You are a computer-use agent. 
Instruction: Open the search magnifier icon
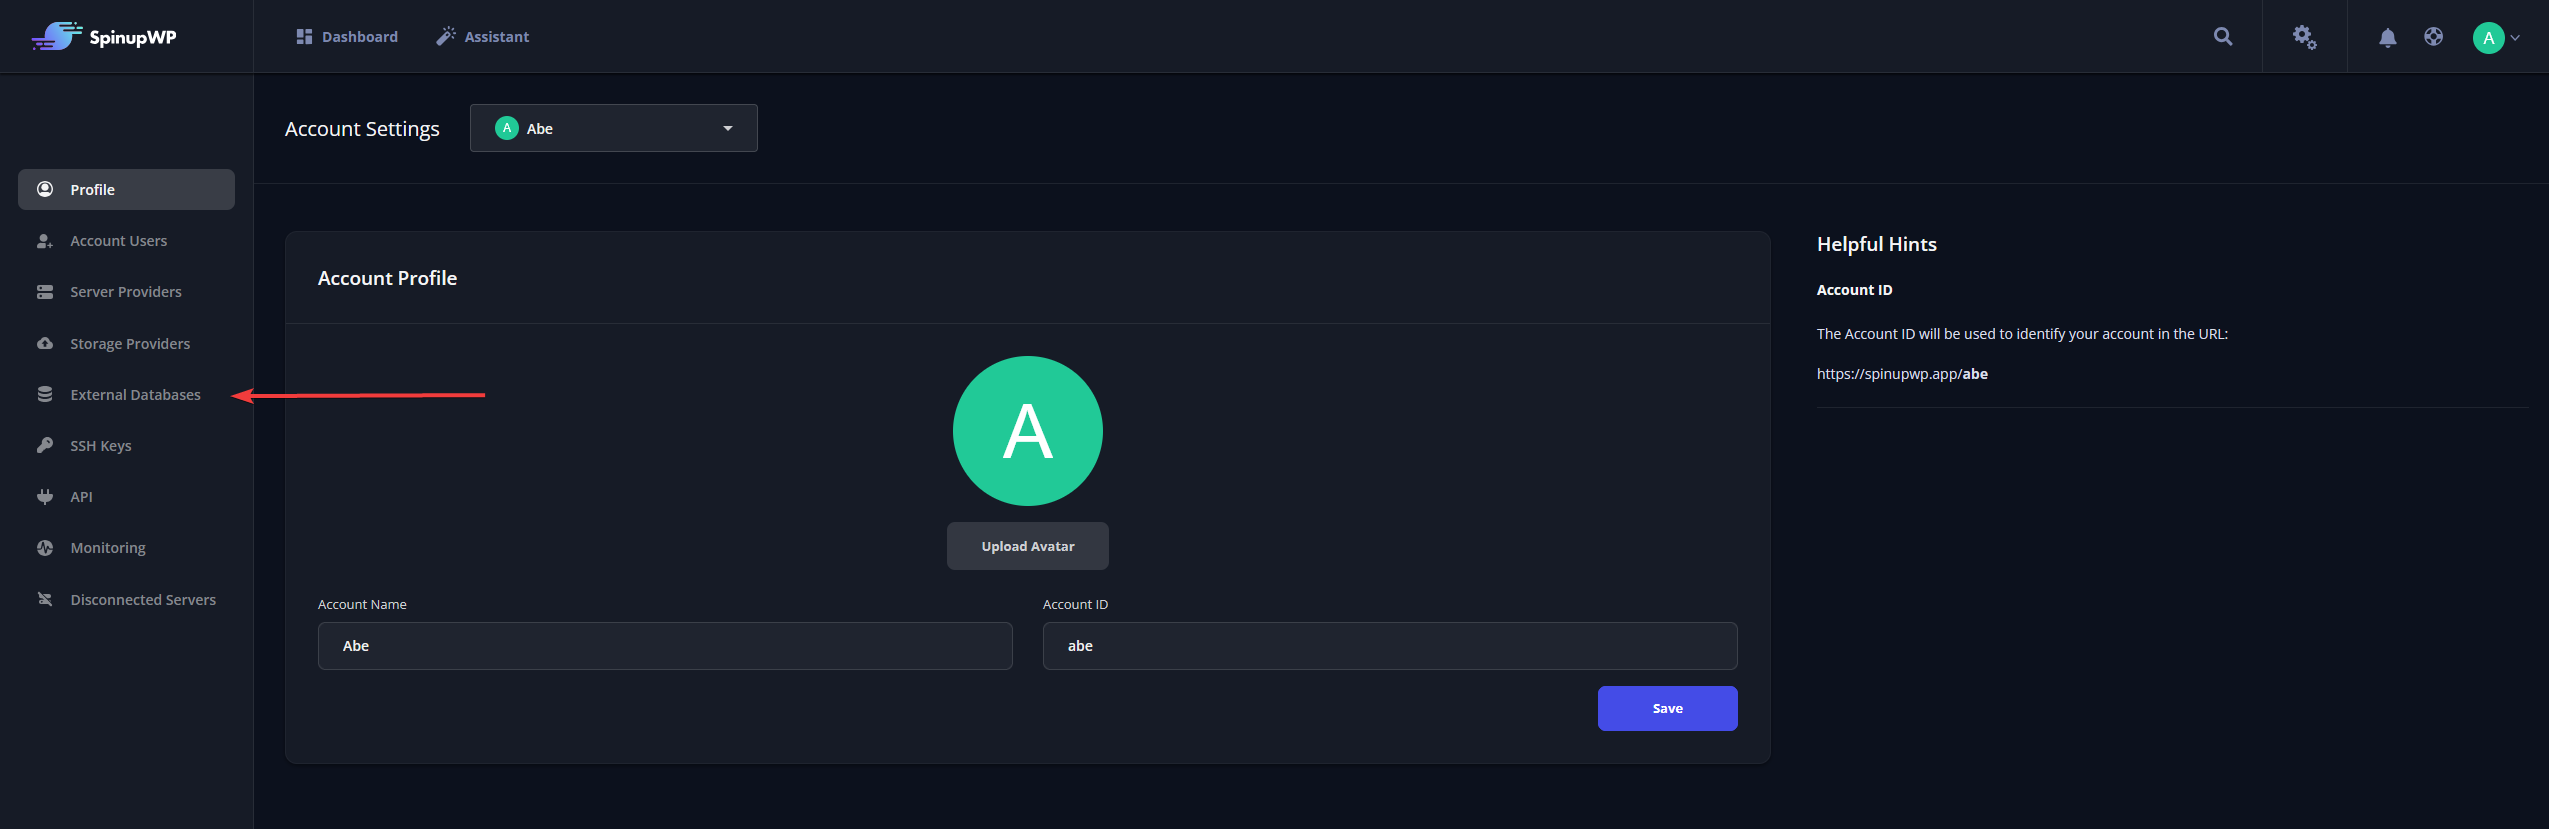[x=2222, y=37]
